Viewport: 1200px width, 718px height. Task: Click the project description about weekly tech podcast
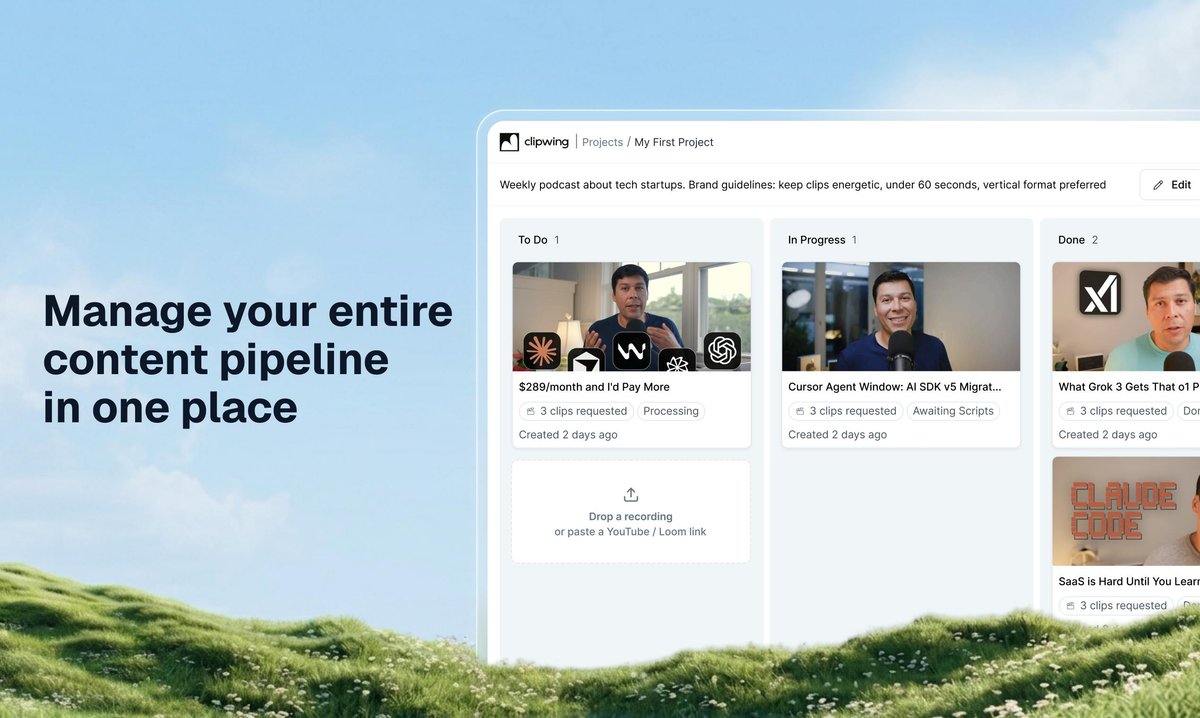803,185
